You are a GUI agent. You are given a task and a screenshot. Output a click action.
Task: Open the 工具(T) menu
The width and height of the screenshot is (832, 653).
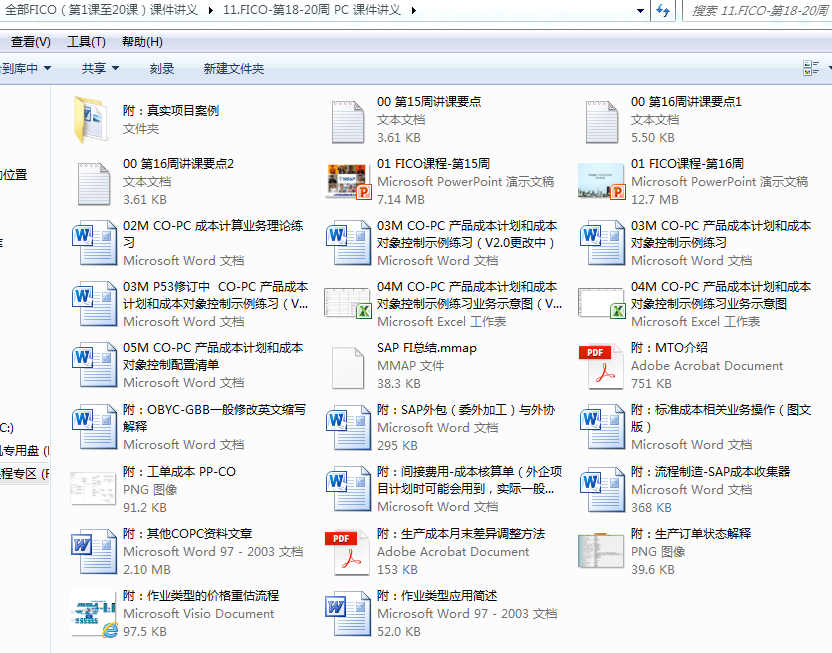tap(86, 42)
